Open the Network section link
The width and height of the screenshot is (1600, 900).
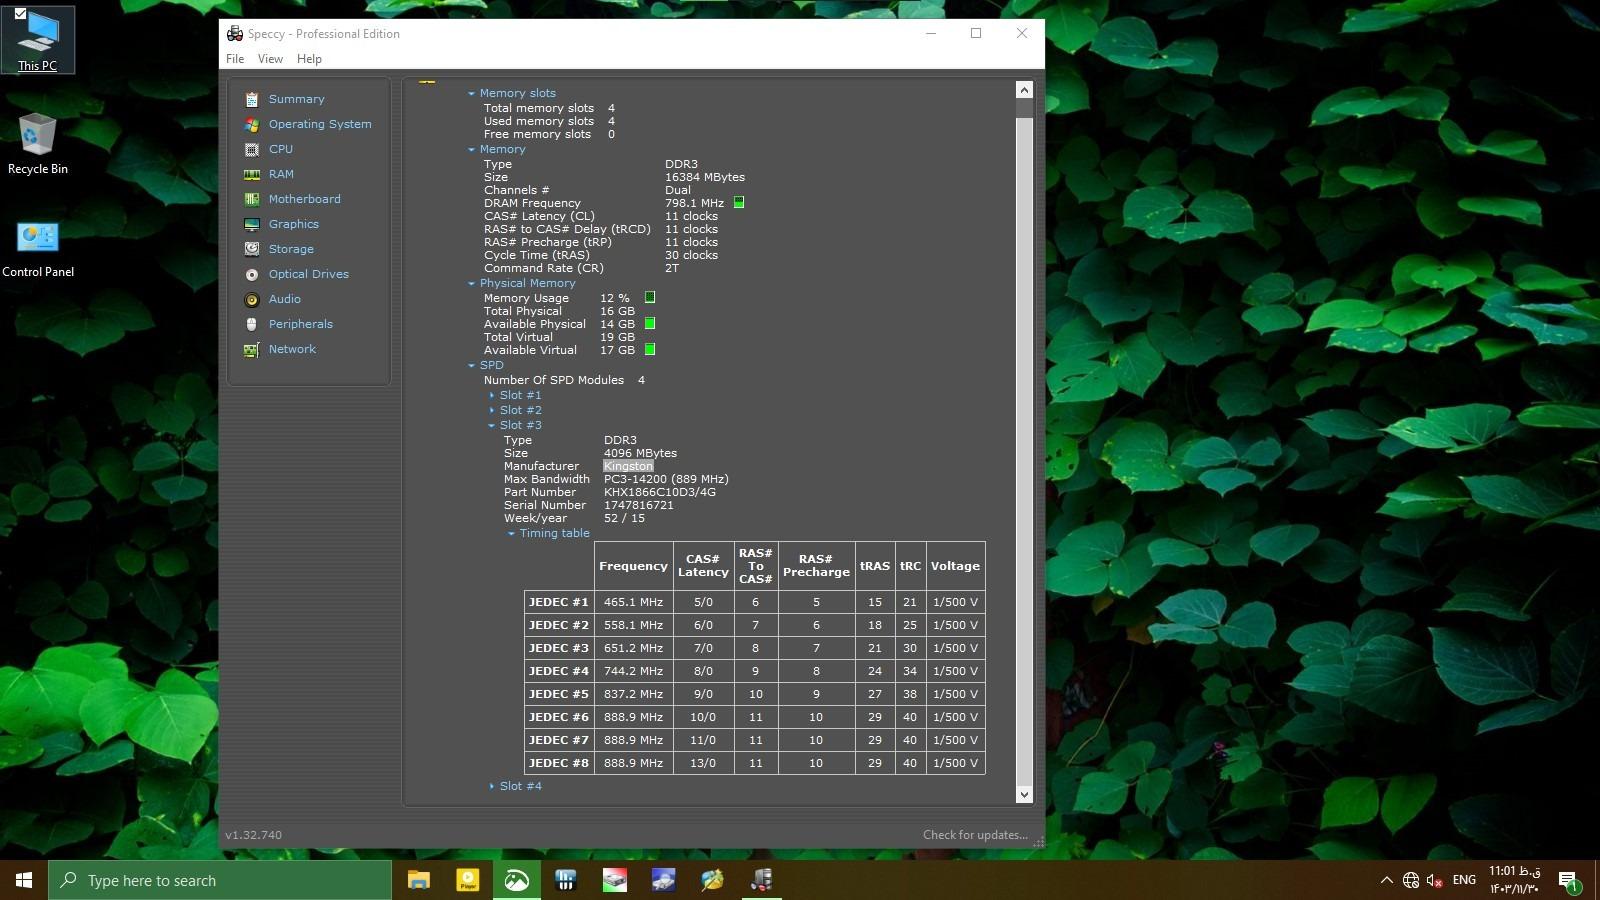tap(292, 349)
